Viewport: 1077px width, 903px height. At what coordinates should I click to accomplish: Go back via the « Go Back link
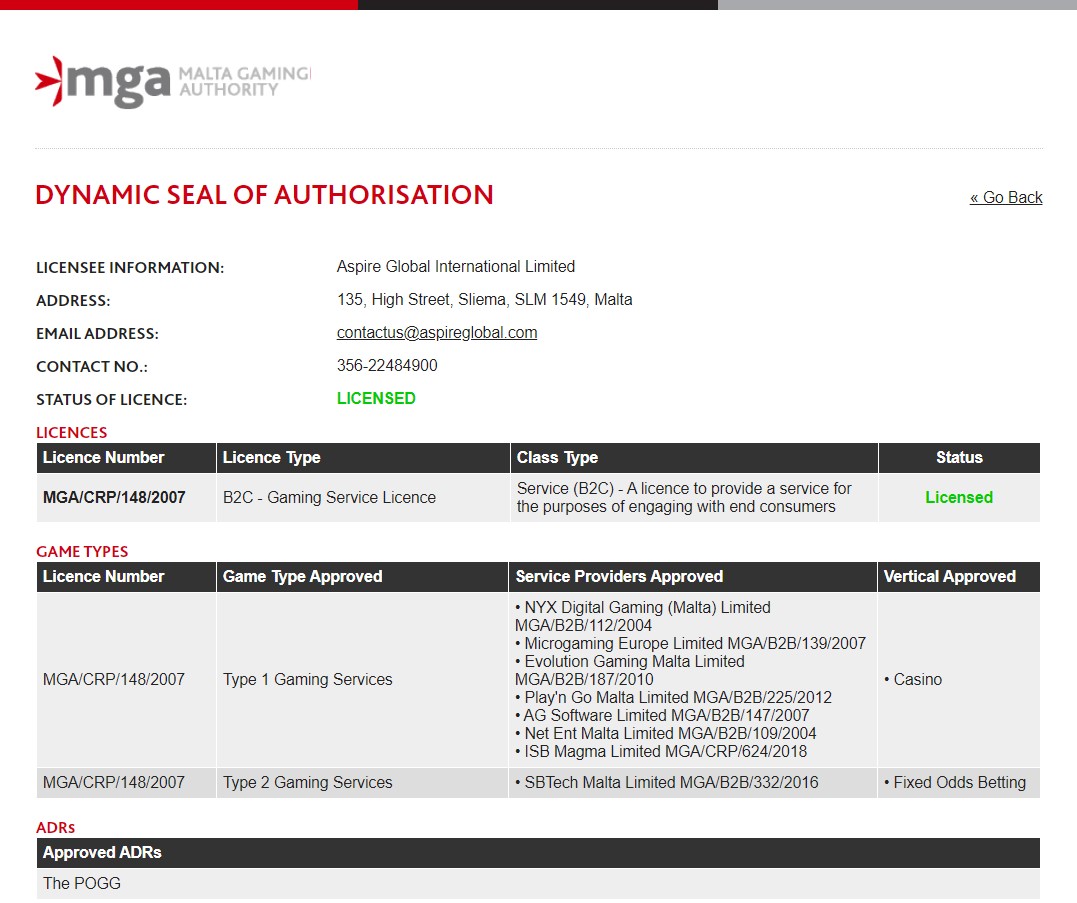tap(1006, 198)
